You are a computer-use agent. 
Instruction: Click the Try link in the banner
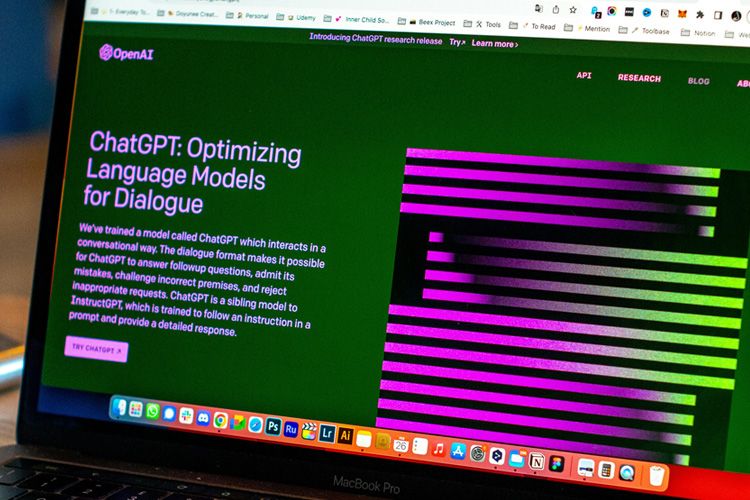(457, 42)
